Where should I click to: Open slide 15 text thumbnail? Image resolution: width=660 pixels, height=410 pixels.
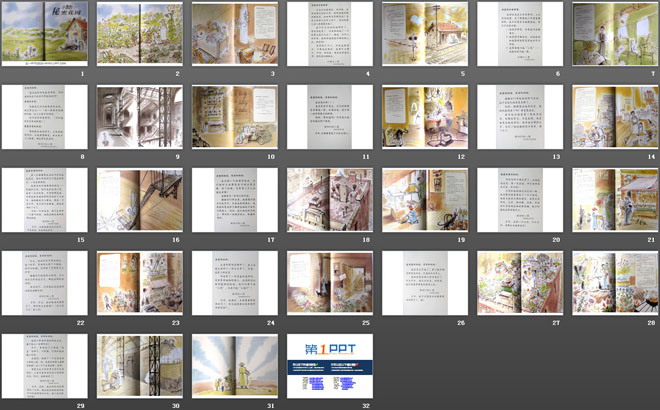coord(45,200)
